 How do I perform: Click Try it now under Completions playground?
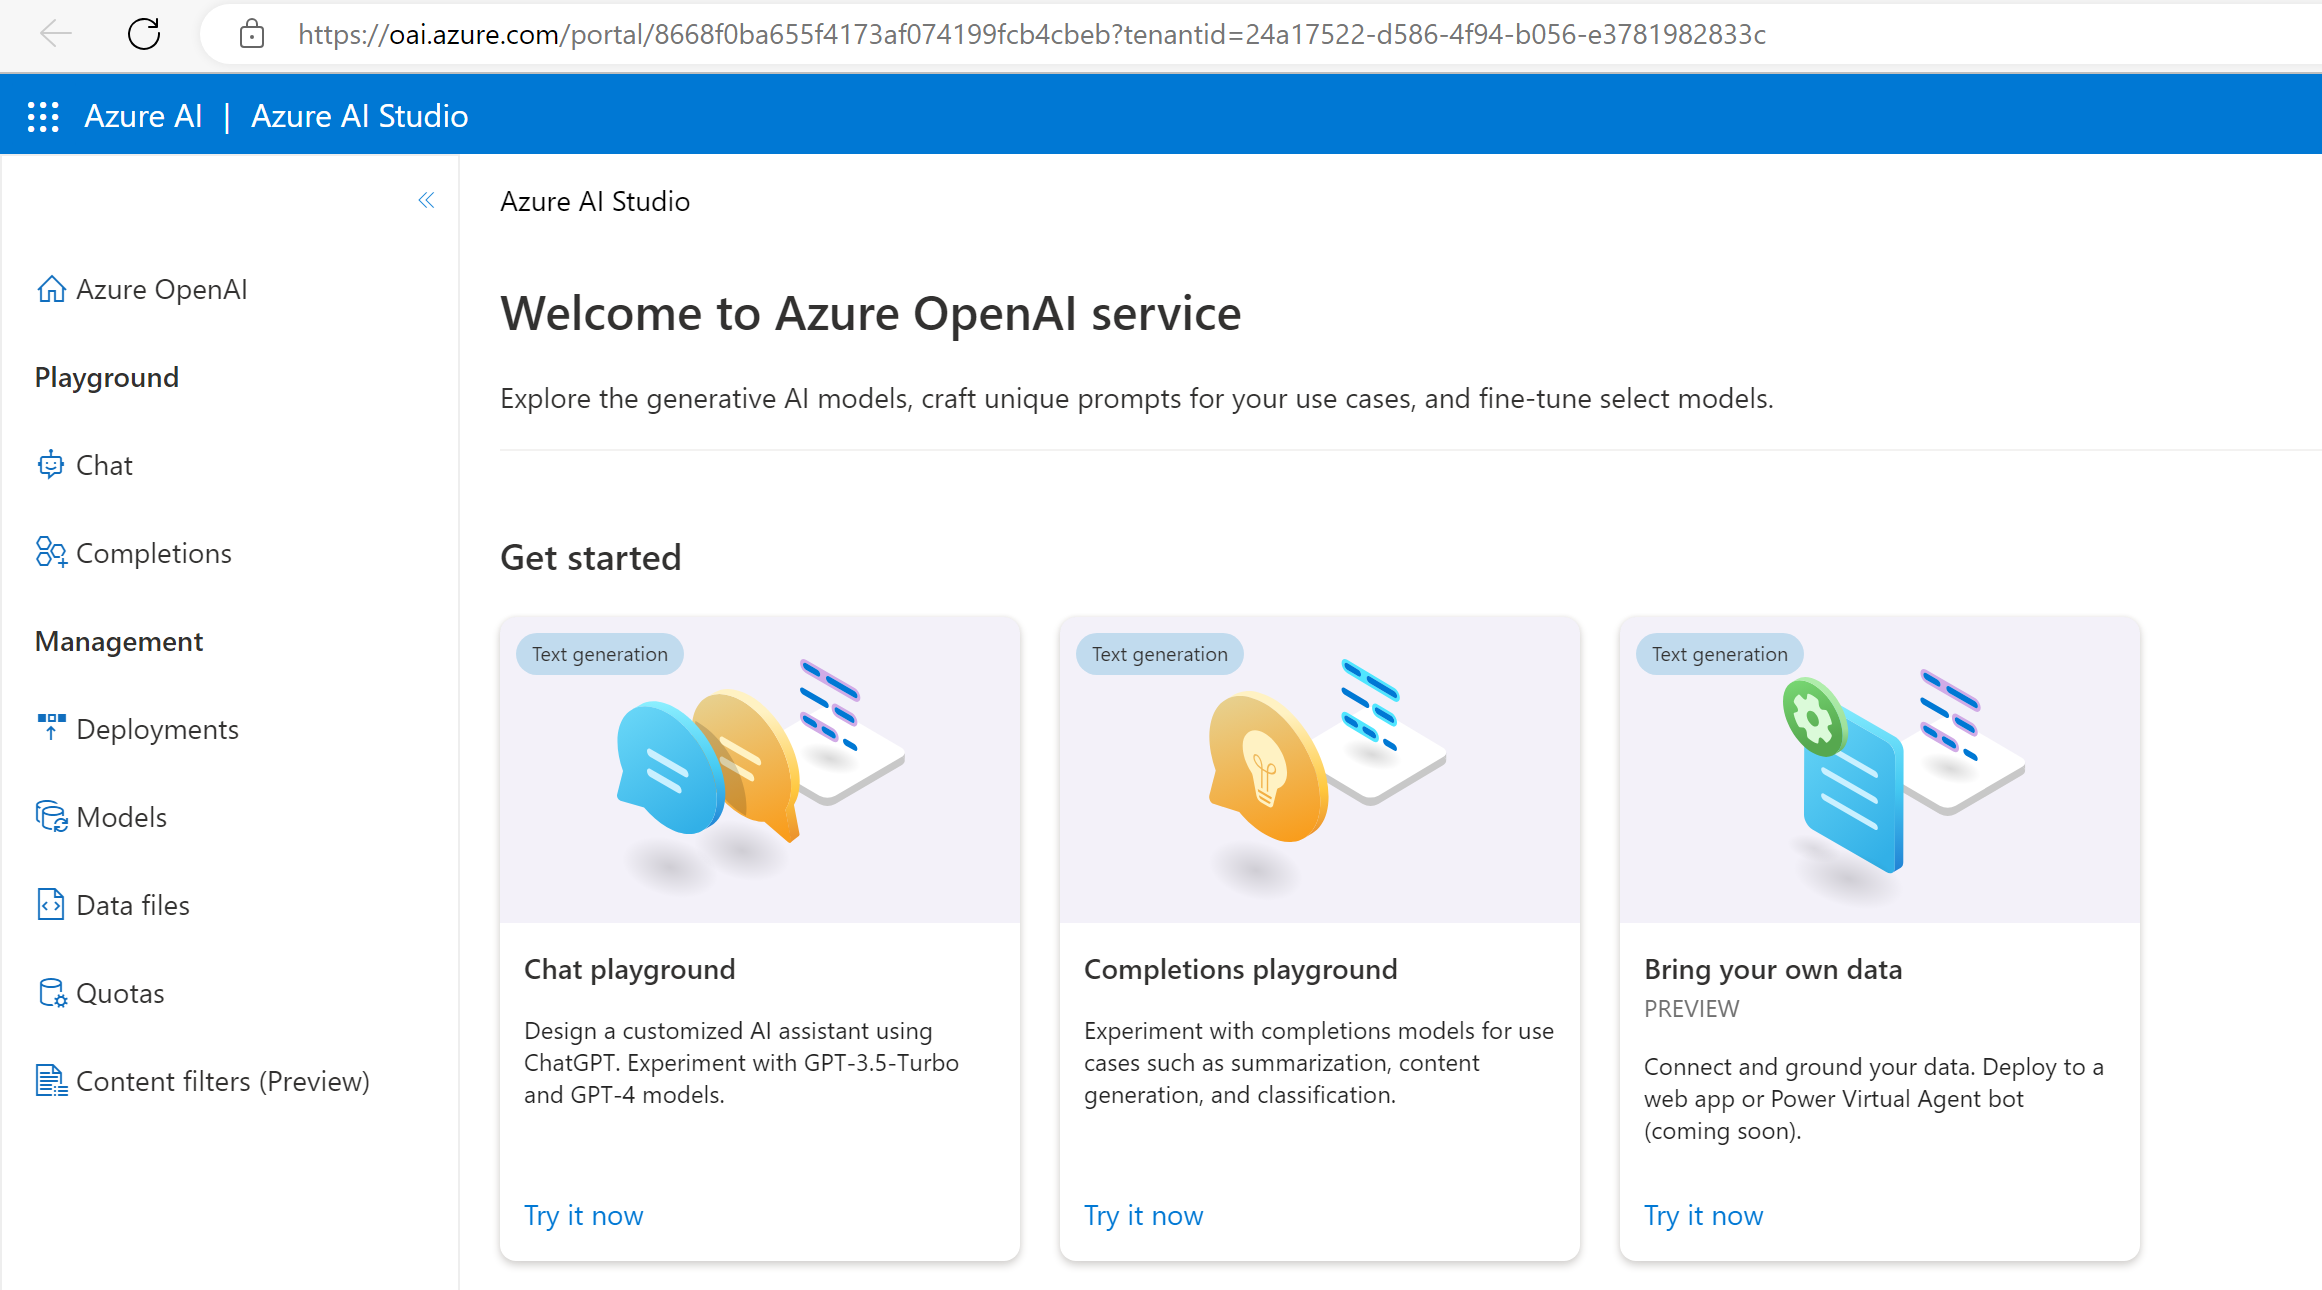pyautogui.click(x=1143, y=1215)
